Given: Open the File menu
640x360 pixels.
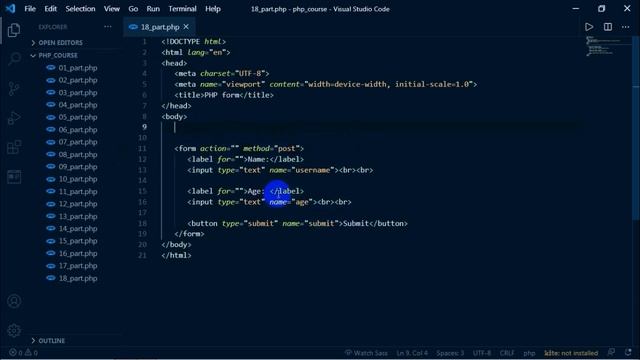Looking at the screenshot, I should [x=30, y=9].
